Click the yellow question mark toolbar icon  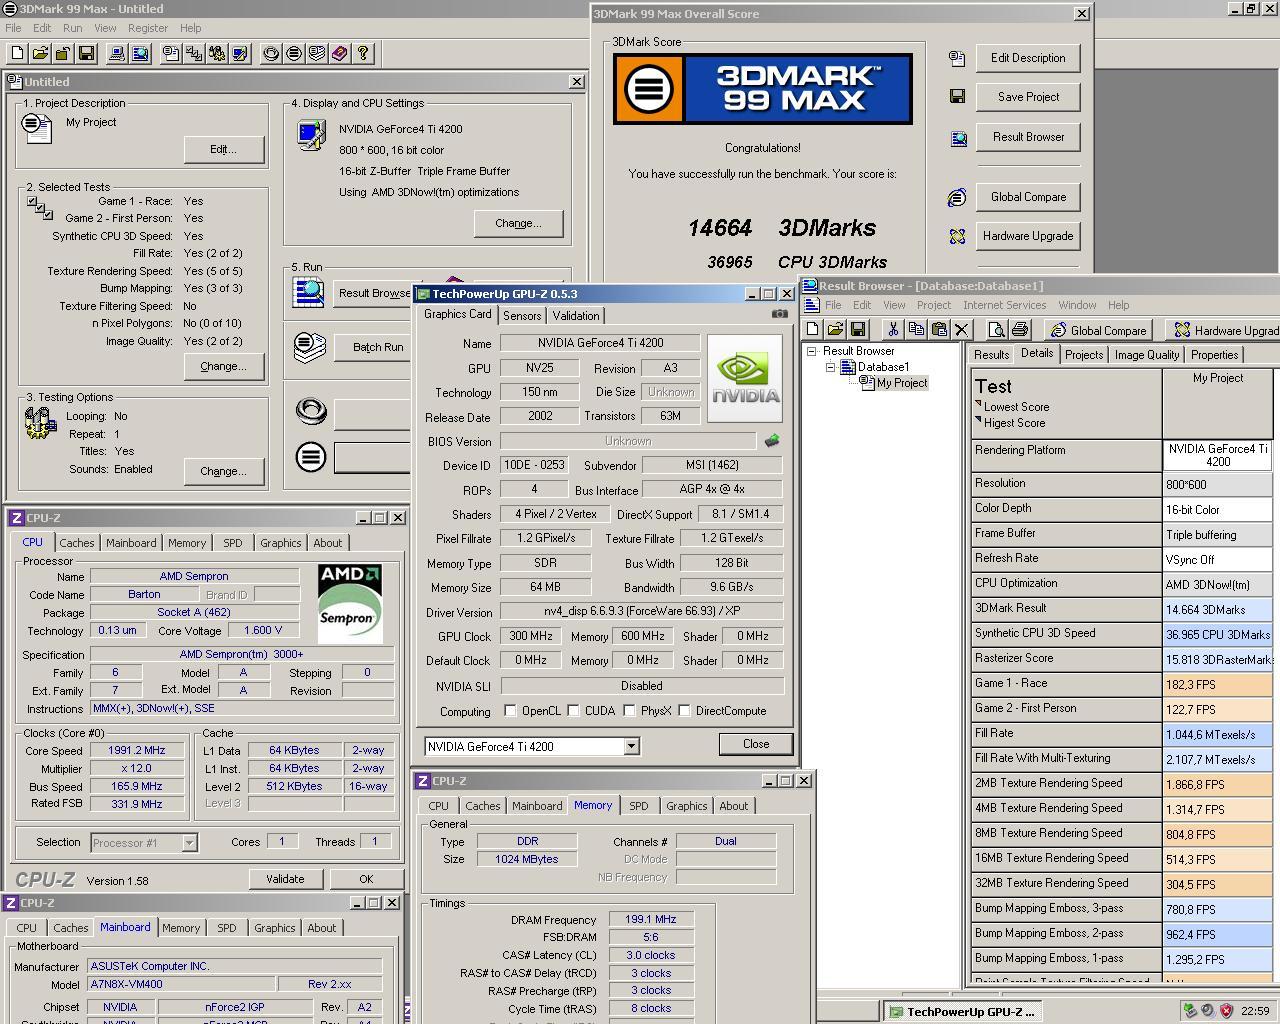tap(363, 53)
